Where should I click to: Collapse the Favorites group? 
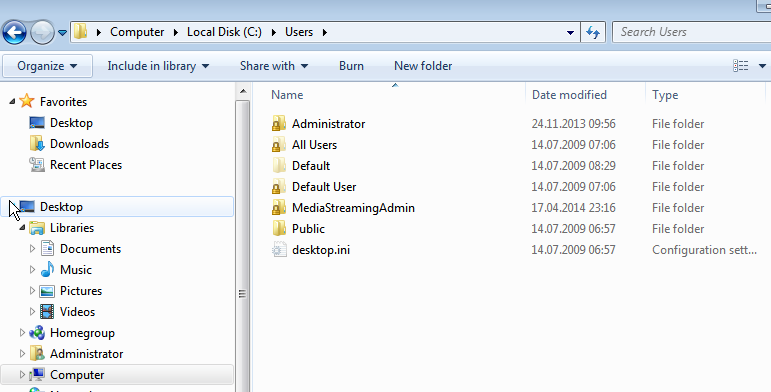(12, 101)
